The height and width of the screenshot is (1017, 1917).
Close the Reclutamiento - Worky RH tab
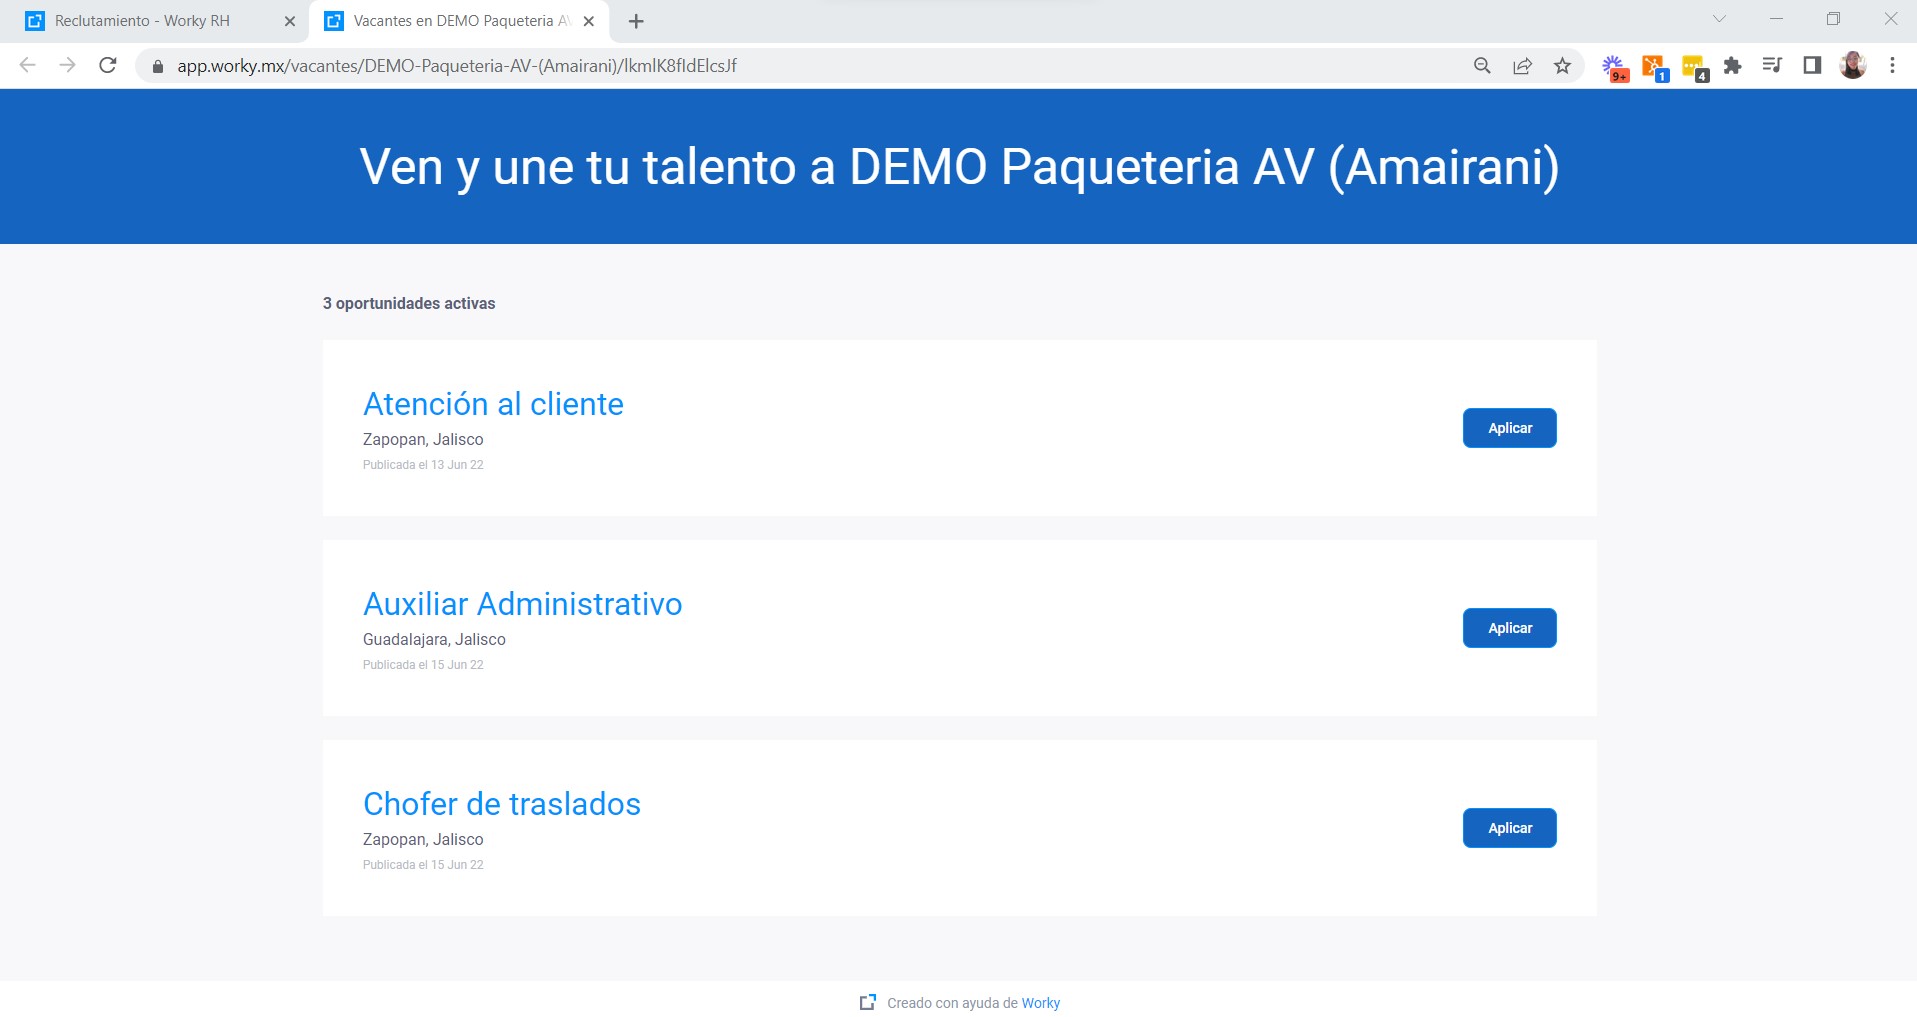pyautogui.click(x=290, y=21)
